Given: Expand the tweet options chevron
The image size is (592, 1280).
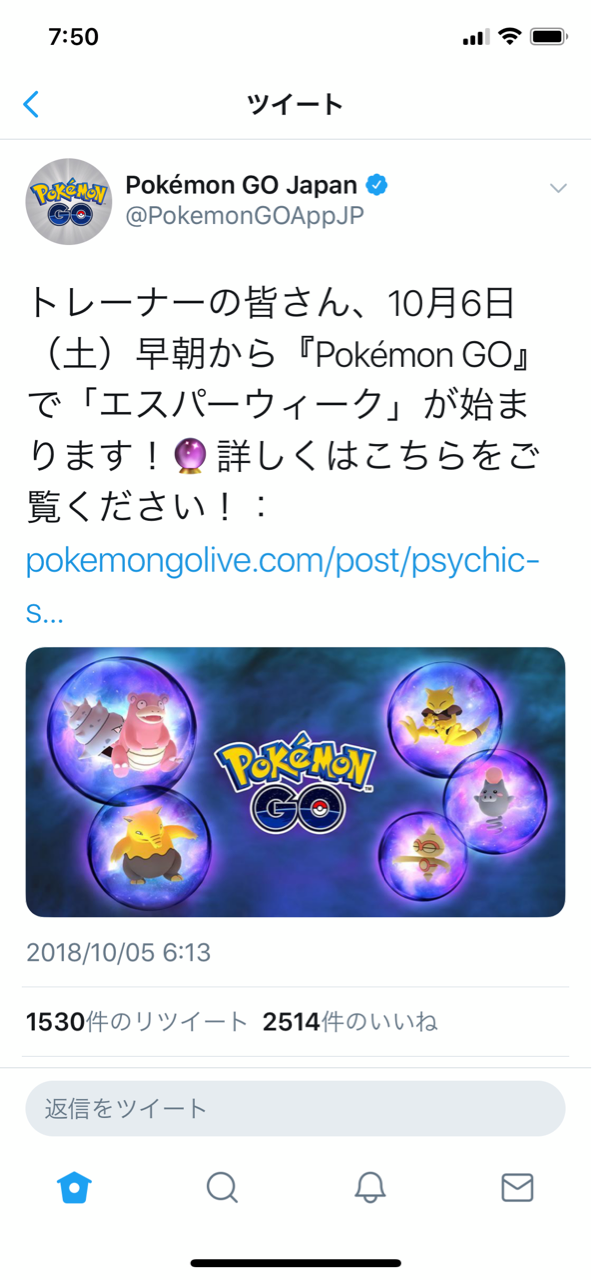Looking at the screenshot, I should pos(558,188).
